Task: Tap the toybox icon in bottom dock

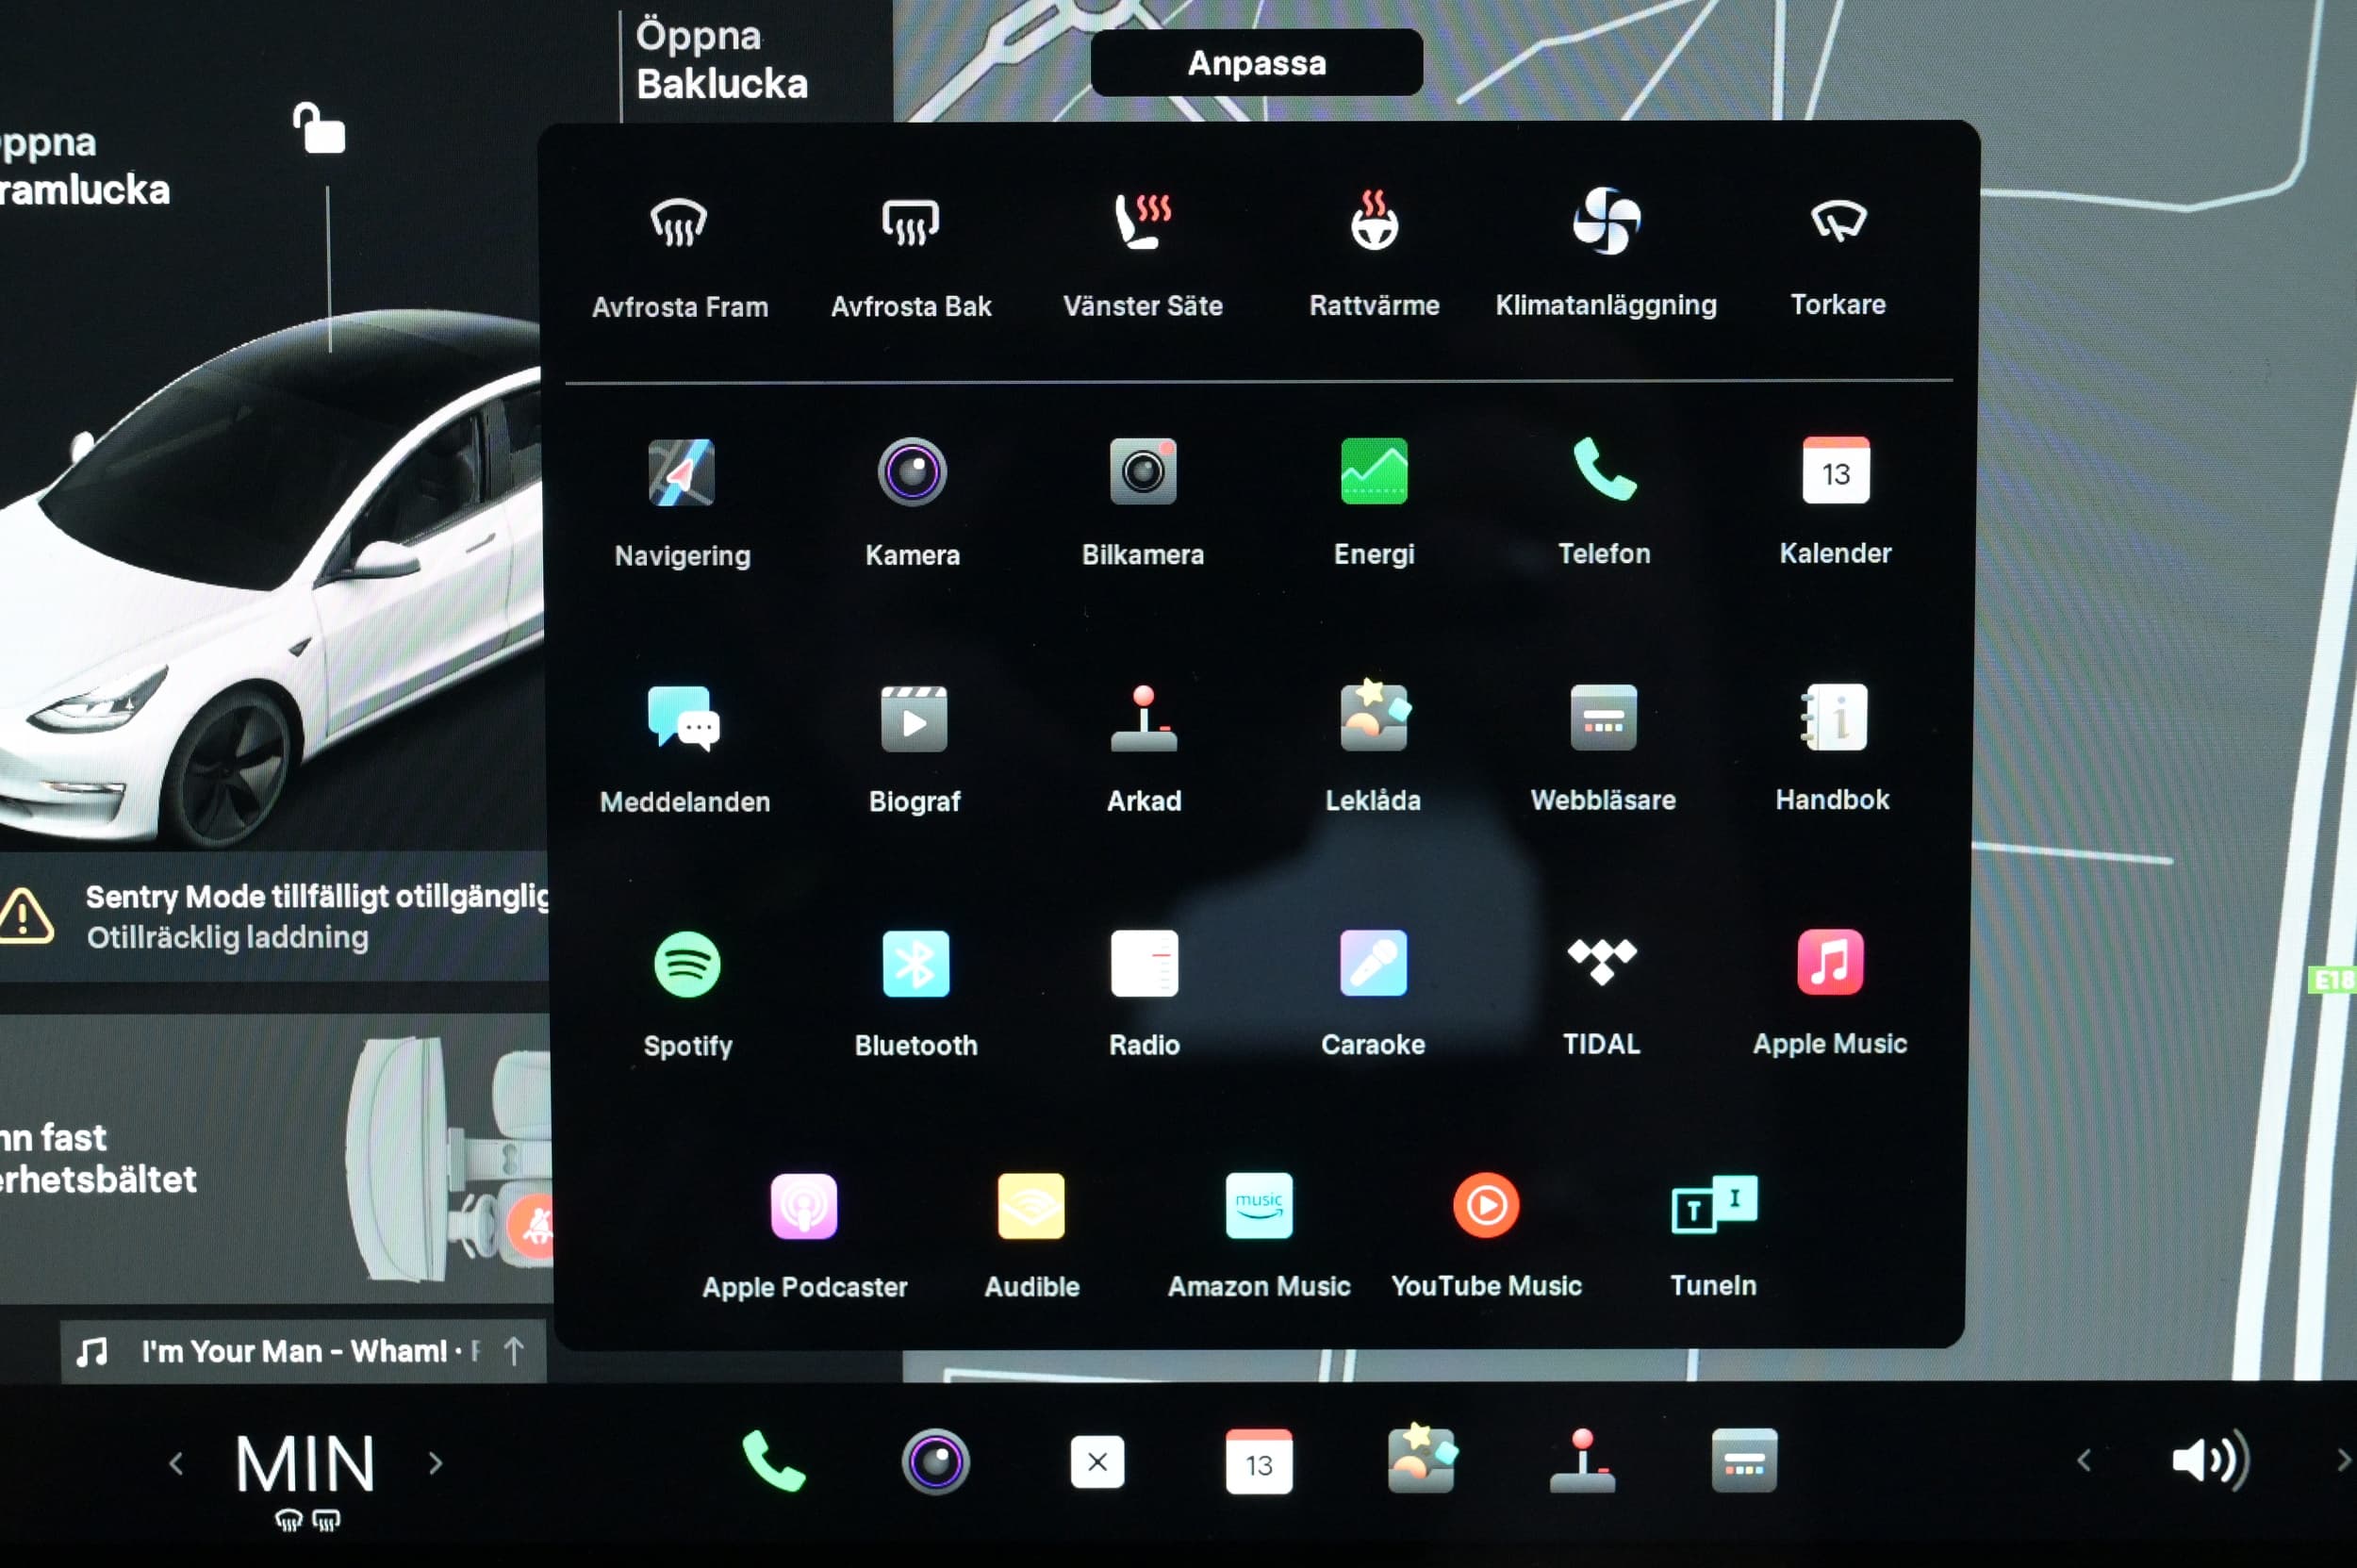Action: click(x=1421, y=1459)
